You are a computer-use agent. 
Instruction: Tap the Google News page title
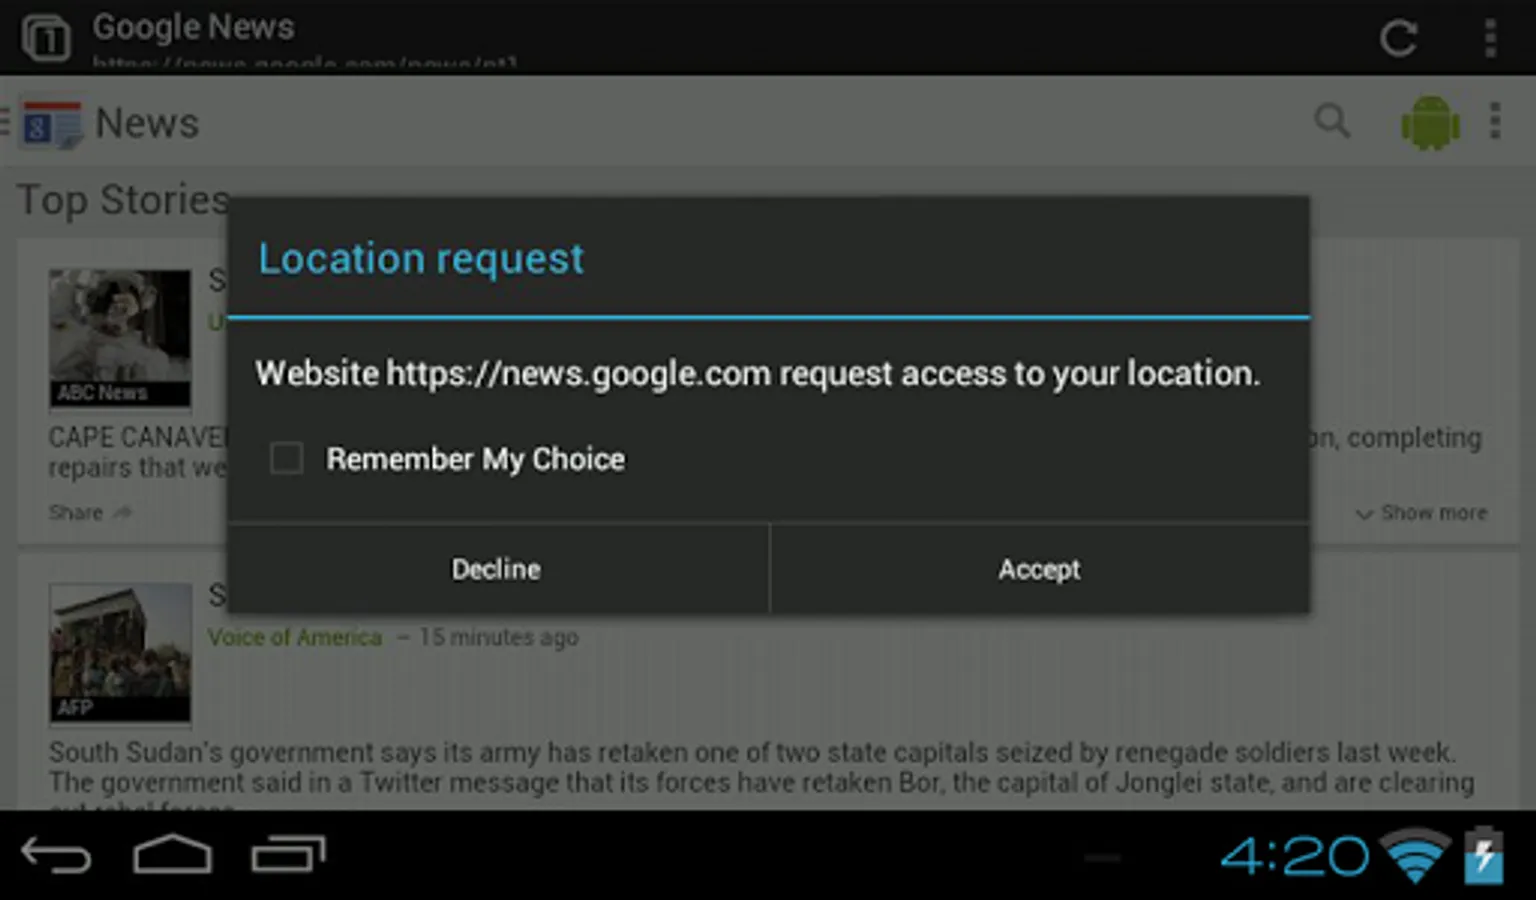[x=193, y=27]
